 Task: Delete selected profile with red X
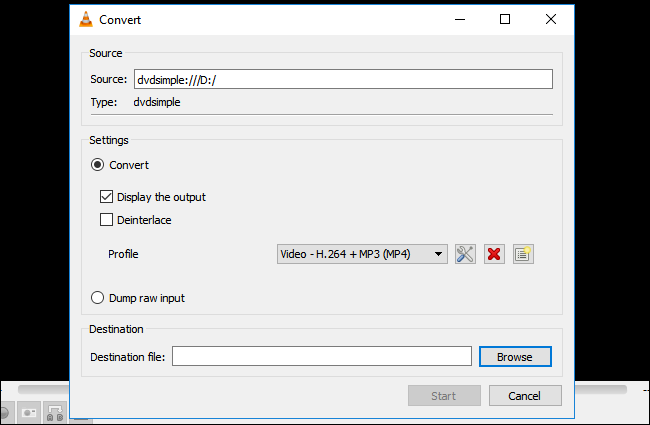click(x=494, y=254)
